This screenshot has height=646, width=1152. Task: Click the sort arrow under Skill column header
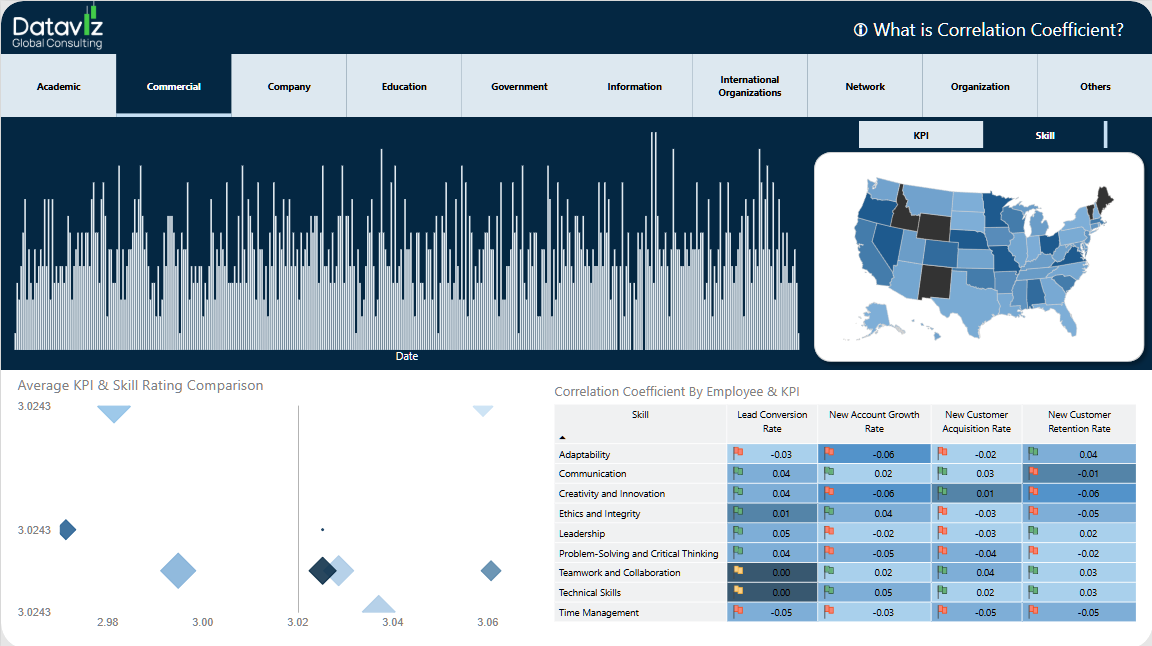561,437
